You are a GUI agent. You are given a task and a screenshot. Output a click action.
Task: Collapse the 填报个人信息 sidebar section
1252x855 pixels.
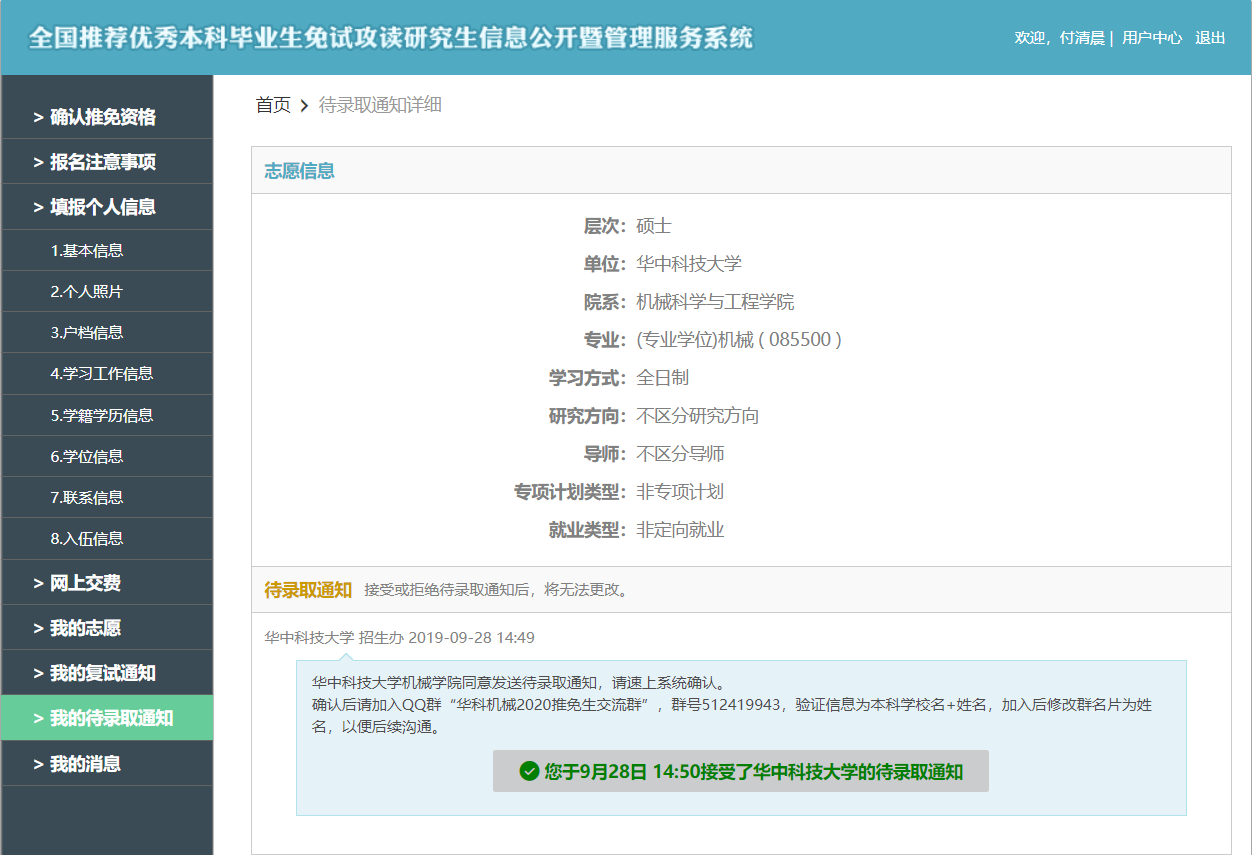102,207
